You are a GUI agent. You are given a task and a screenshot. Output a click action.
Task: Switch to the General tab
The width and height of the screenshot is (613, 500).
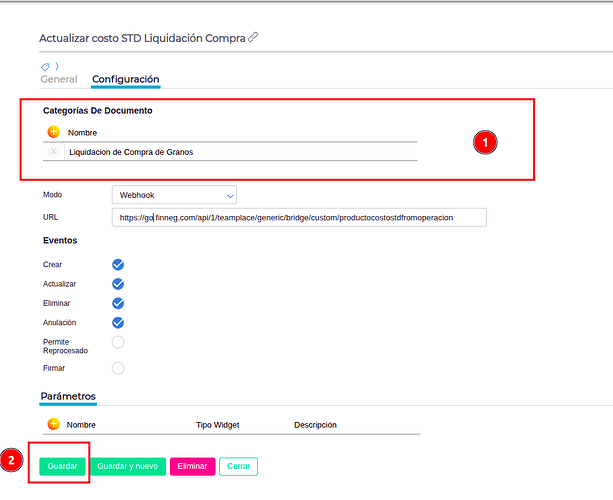[59, 79]
